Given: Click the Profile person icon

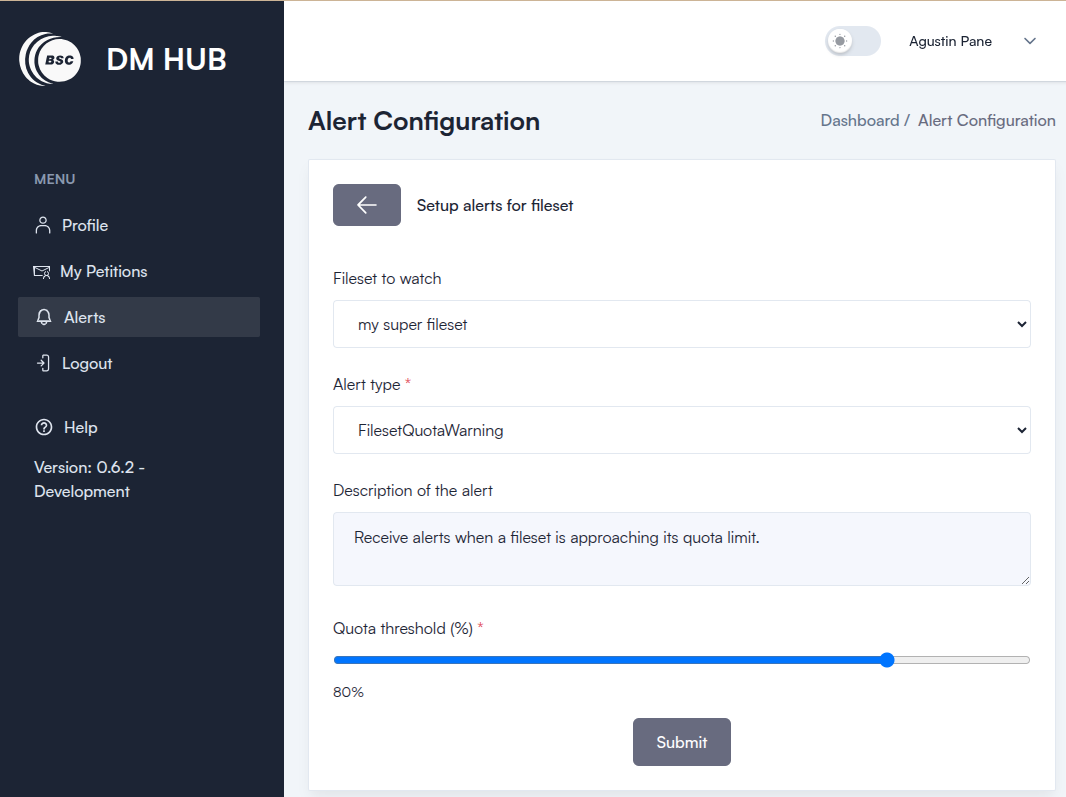Looking at the screenshot, I should point(43,226).
